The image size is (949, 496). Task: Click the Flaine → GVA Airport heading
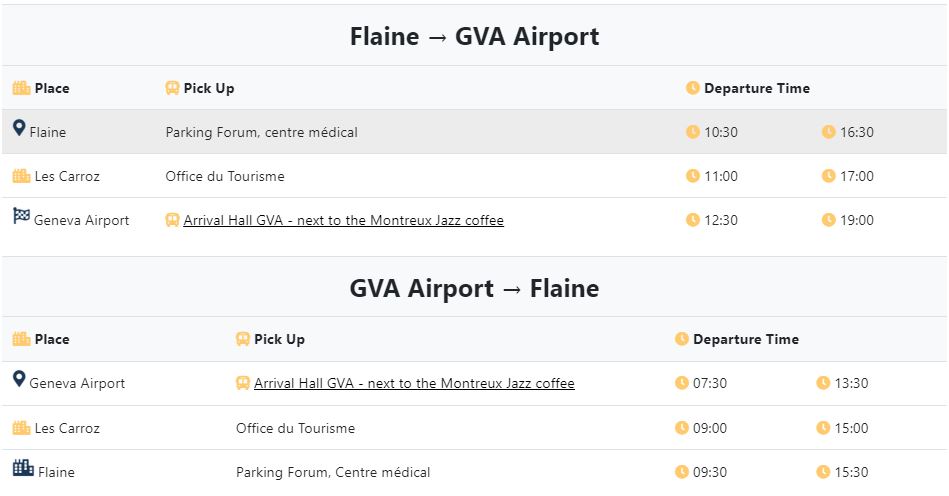tap(474, 36)
